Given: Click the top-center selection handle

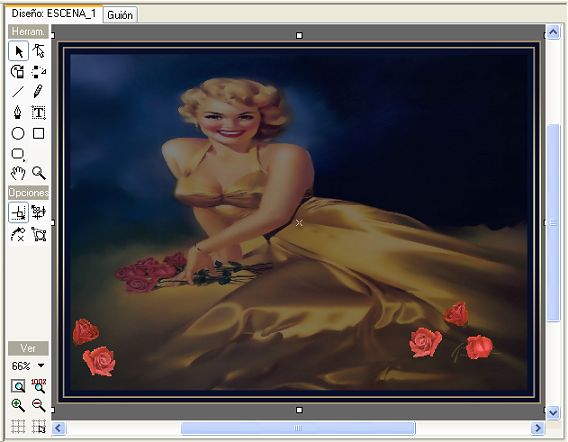Looking at the screenshot, I should click(x=299, y=36).
